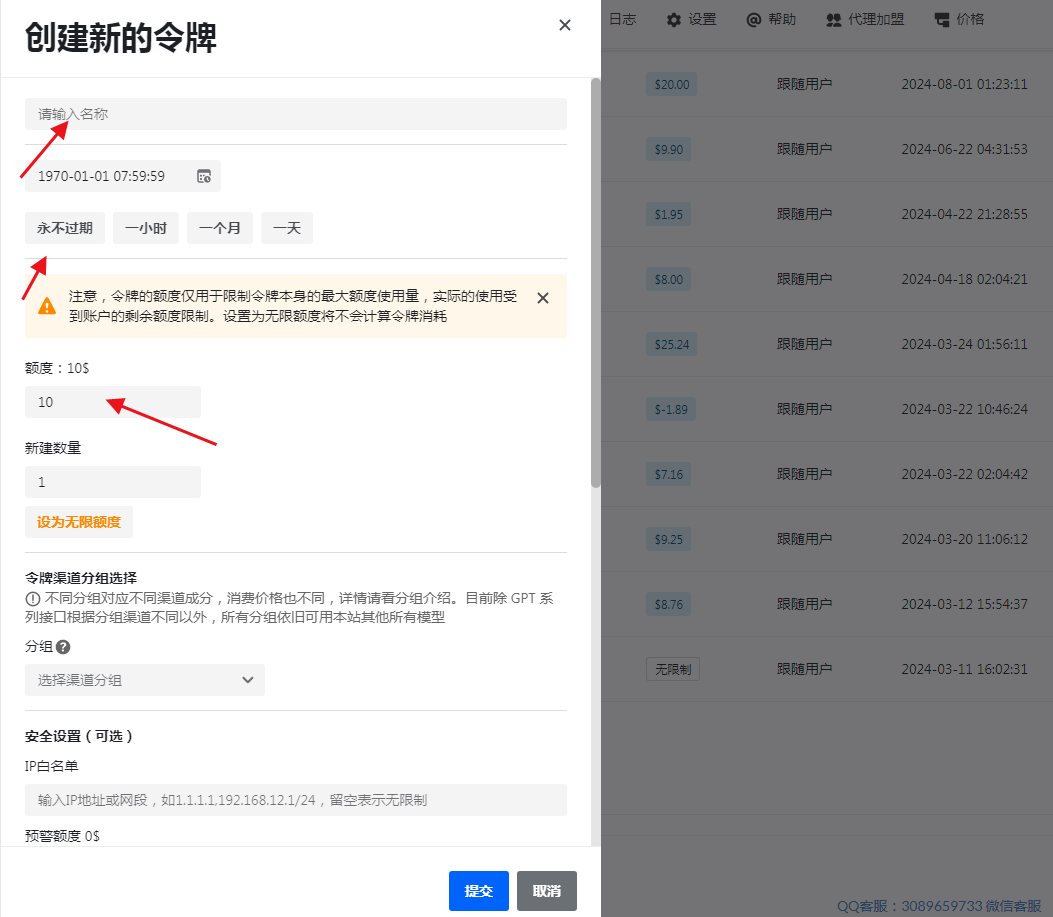This screenshot has width=1053, height=917.
Task: Click the $8.76 quota tag
Action: [x=668, y=605]
